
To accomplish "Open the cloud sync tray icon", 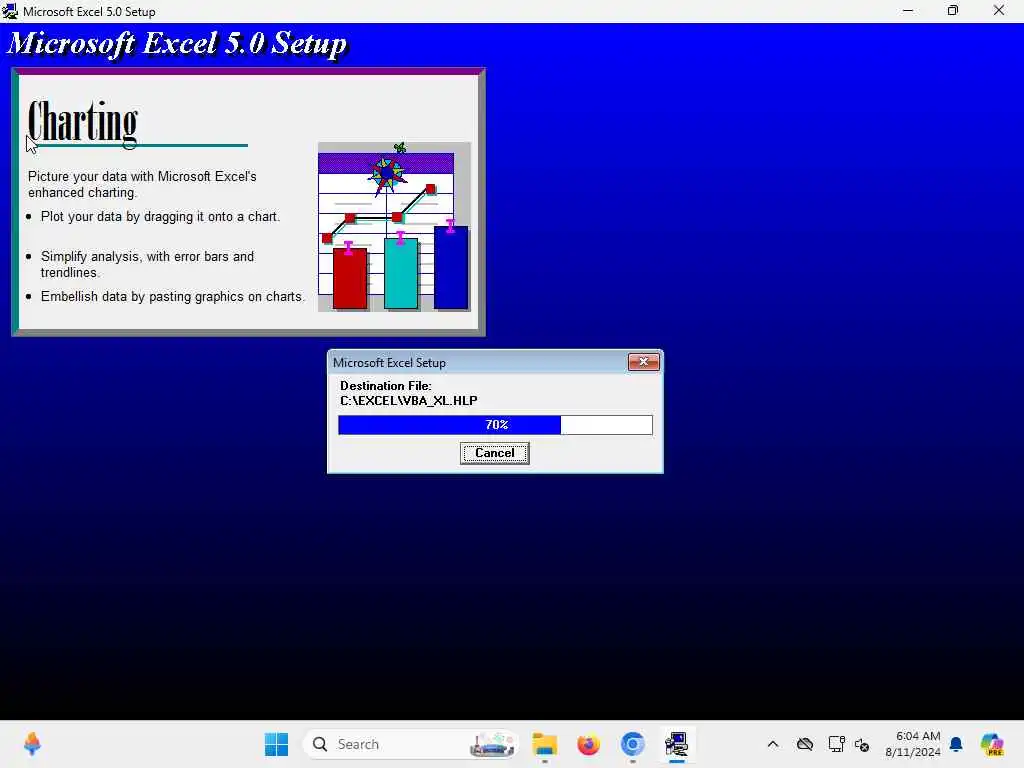I will pyautogui.click(x=805, y=744).
